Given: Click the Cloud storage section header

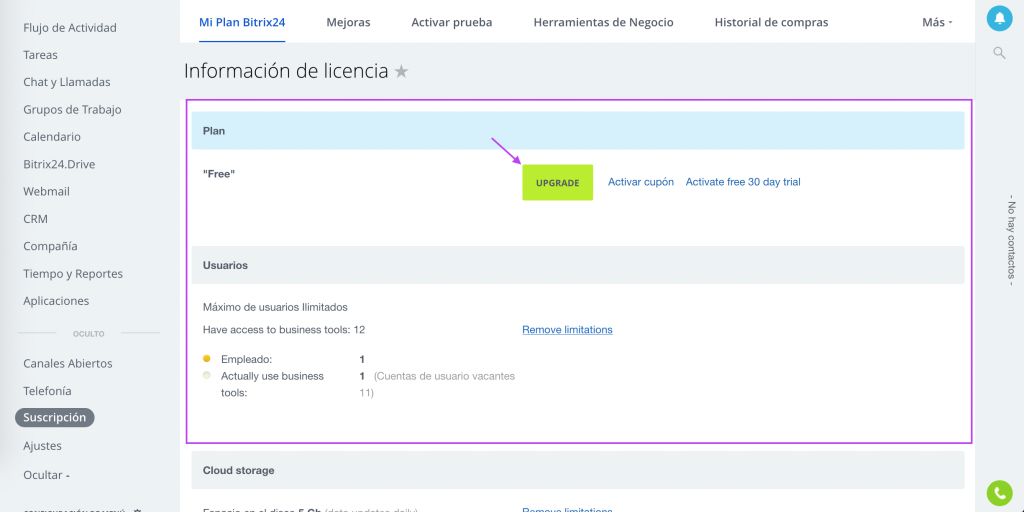Looking at the screenshot, I should pos(578,470).
